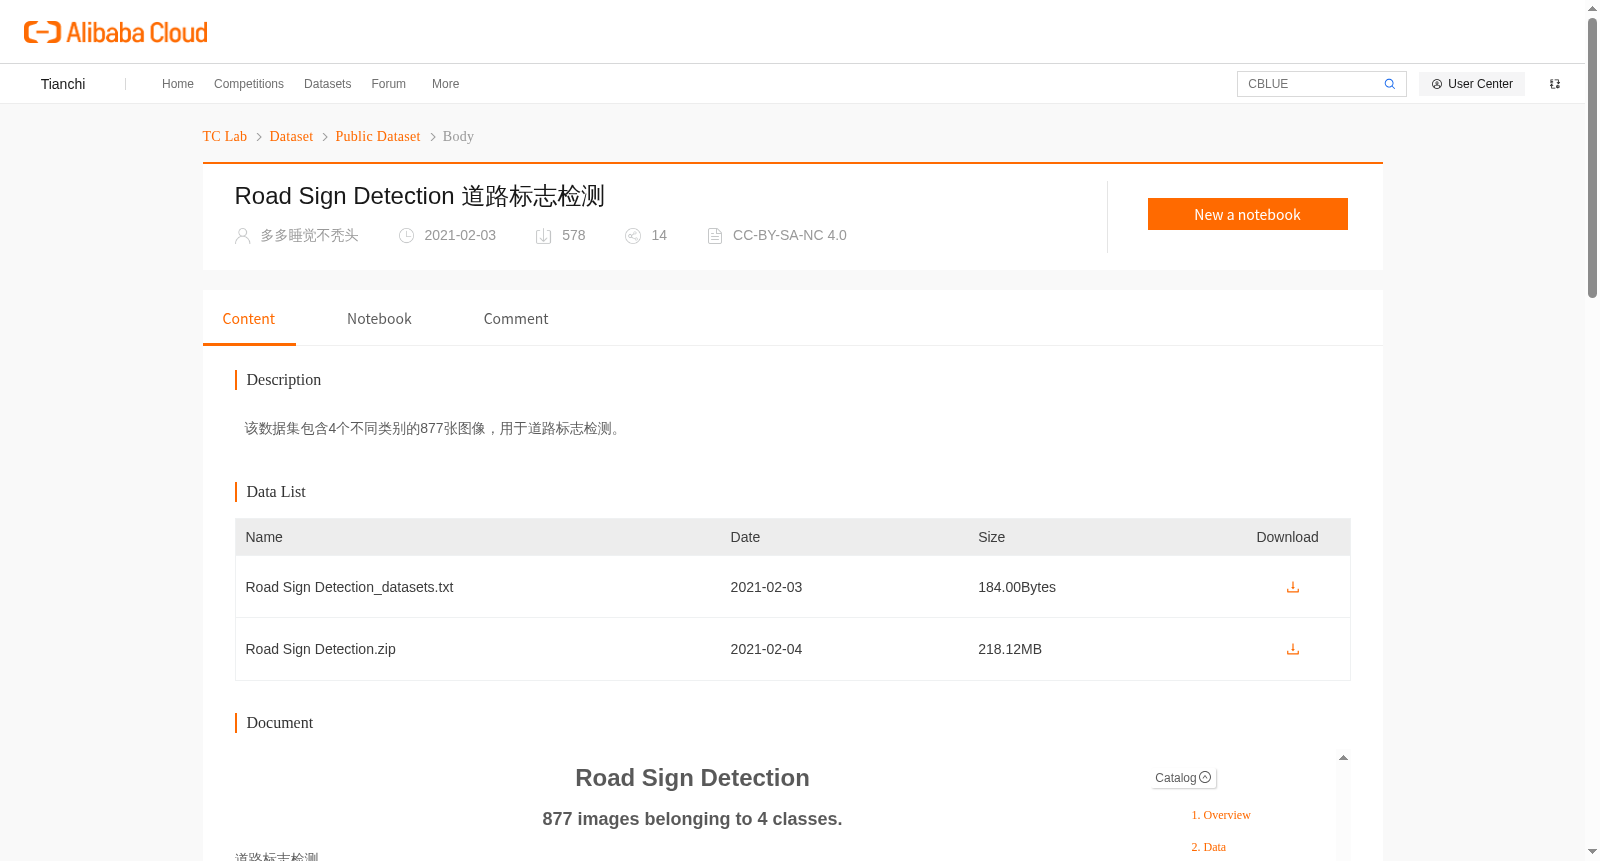Click file name Road Sign Detection_datasets.txt
This screenshot has width=1600, height=861.
349,587
